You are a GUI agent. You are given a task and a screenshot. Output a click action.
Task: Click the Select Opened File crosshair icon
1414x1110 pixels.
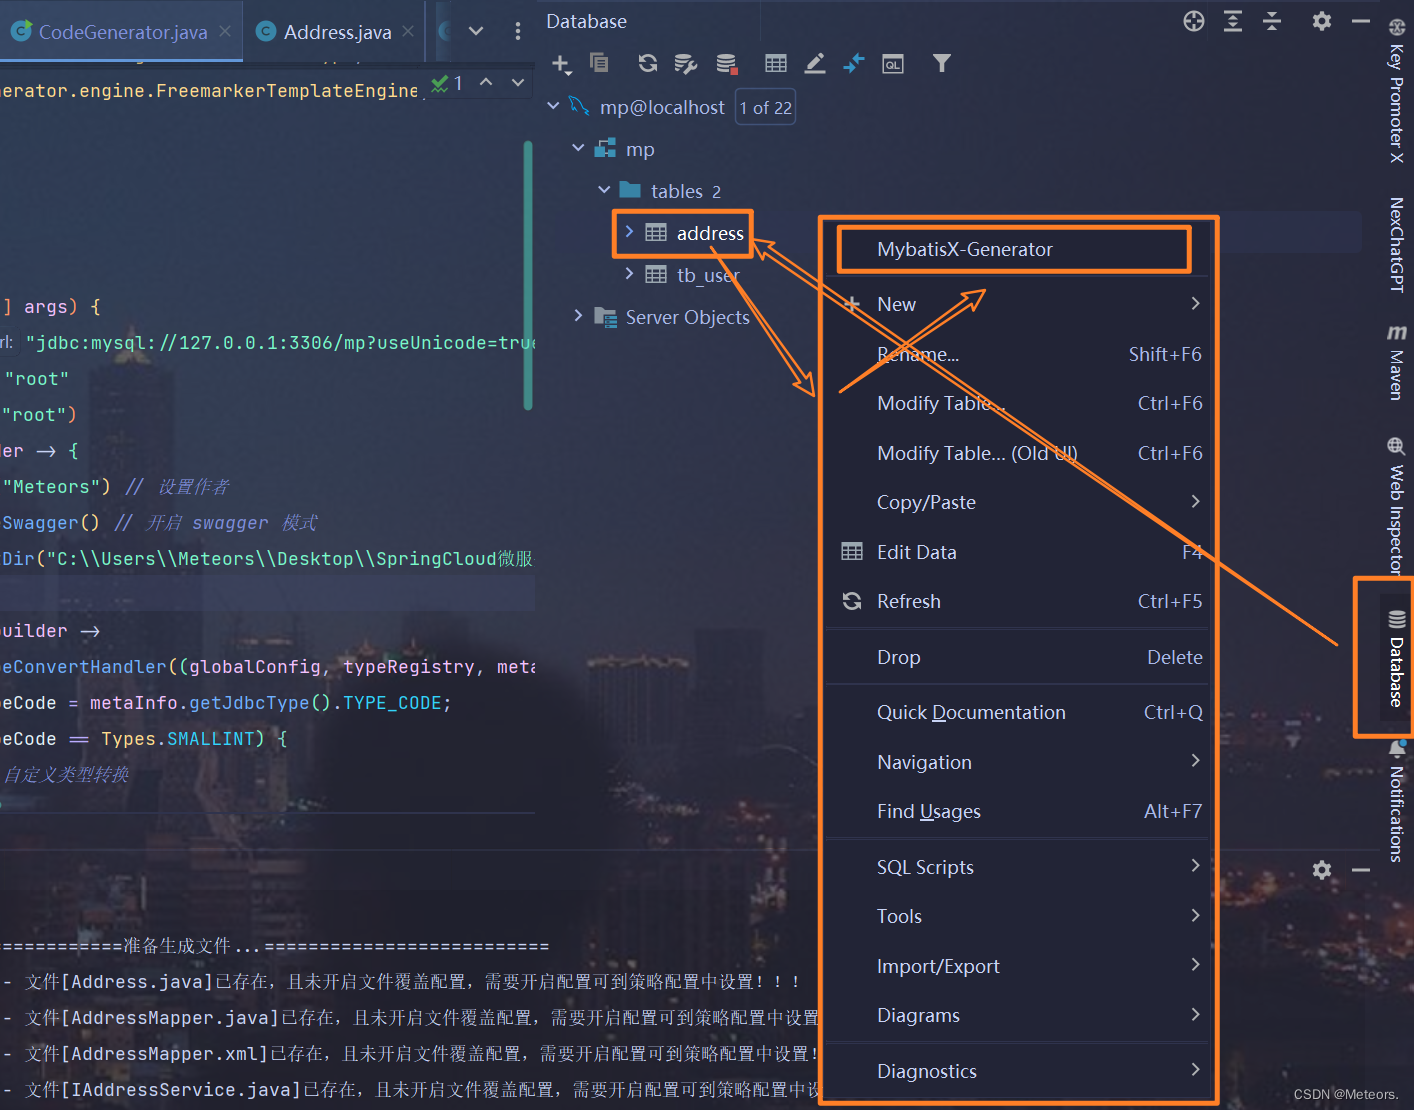1194,21
